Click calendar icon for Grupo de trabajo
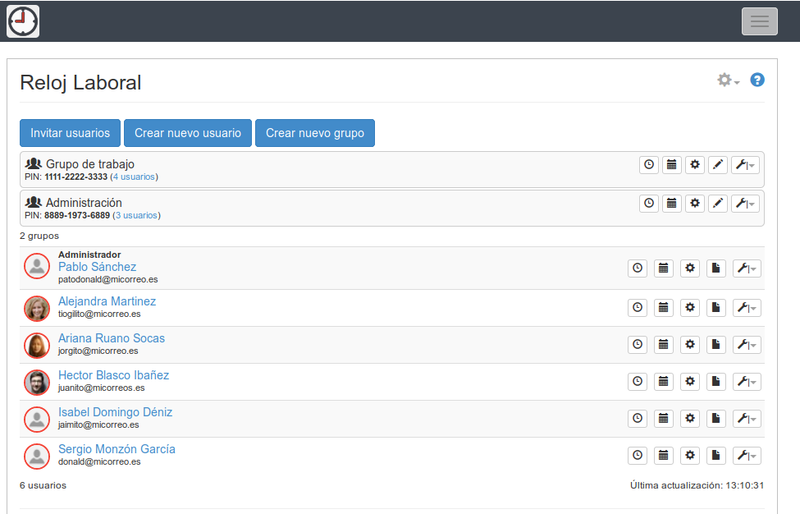This screenshot has width=800, height=514. tap(672, 165)
